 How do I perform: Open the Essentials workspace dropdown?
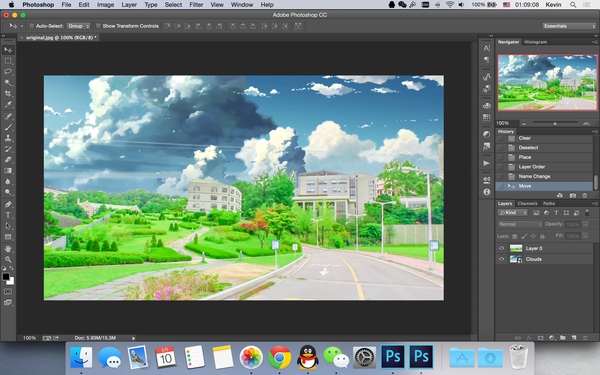[x=569, y=26]
